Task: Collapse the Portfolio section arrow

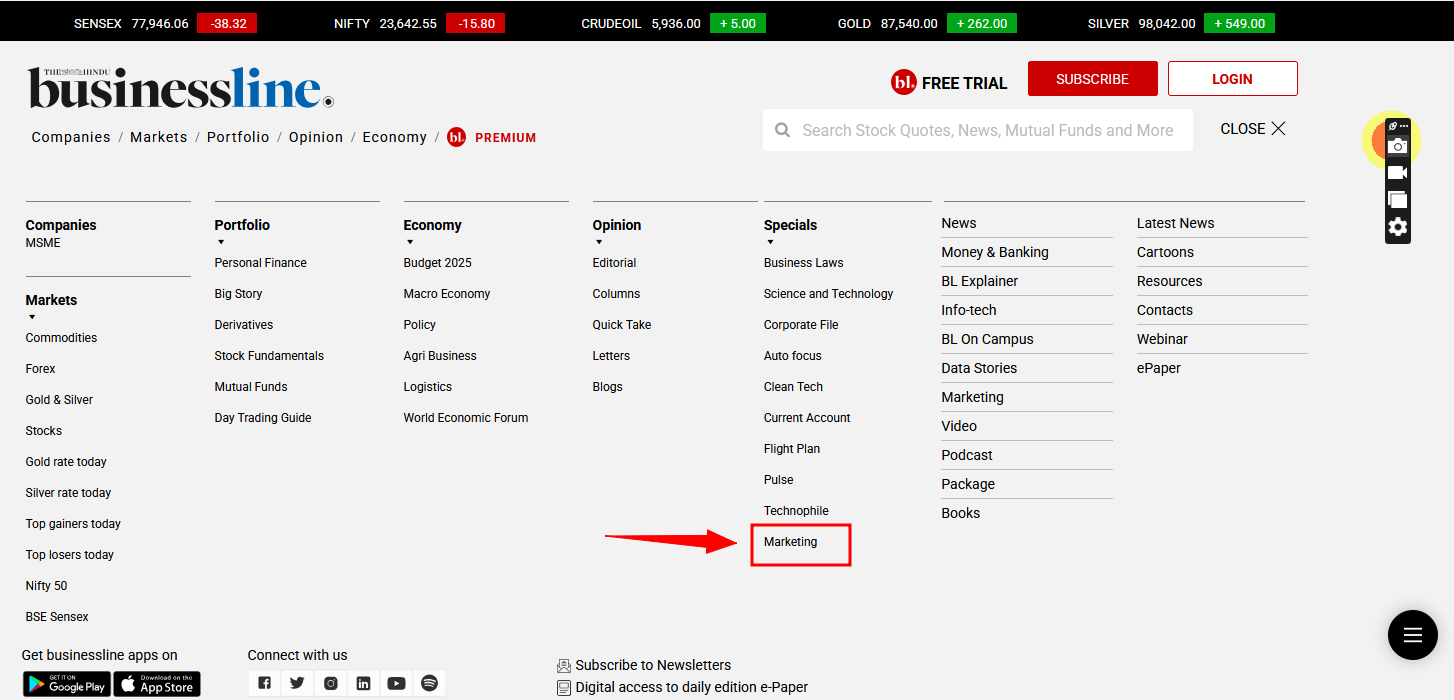Action: [221, 243]
